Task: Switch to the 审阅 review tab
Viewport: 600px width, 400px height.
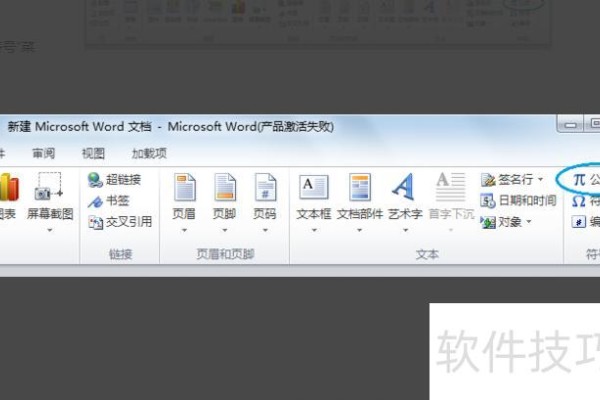Action: point(43,153)
